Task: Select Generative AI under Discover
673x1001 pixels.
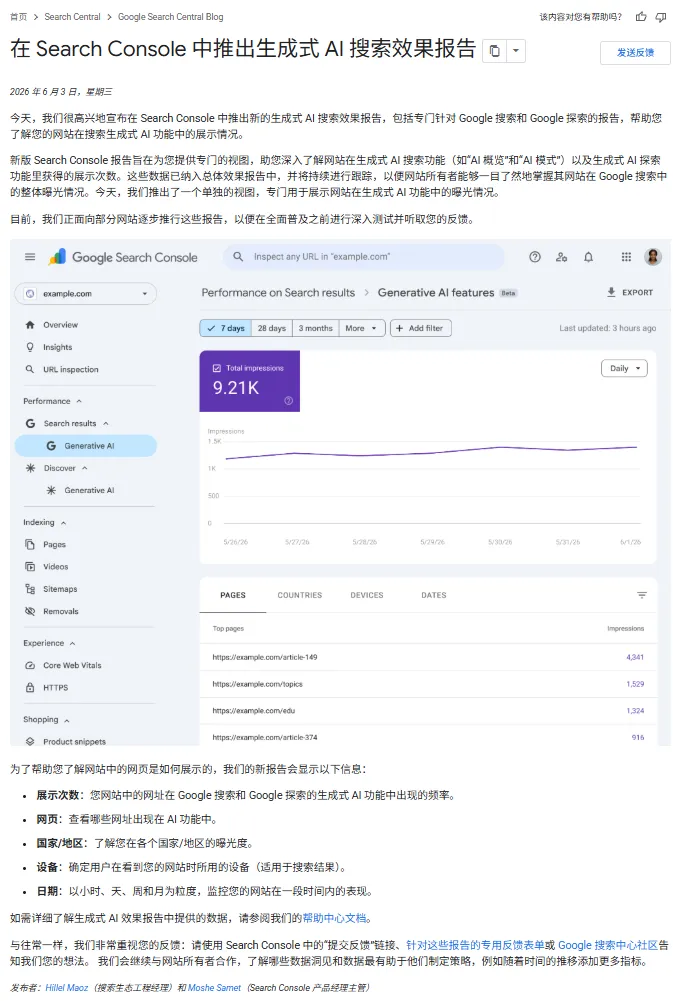Action: [x=89, y=490]
